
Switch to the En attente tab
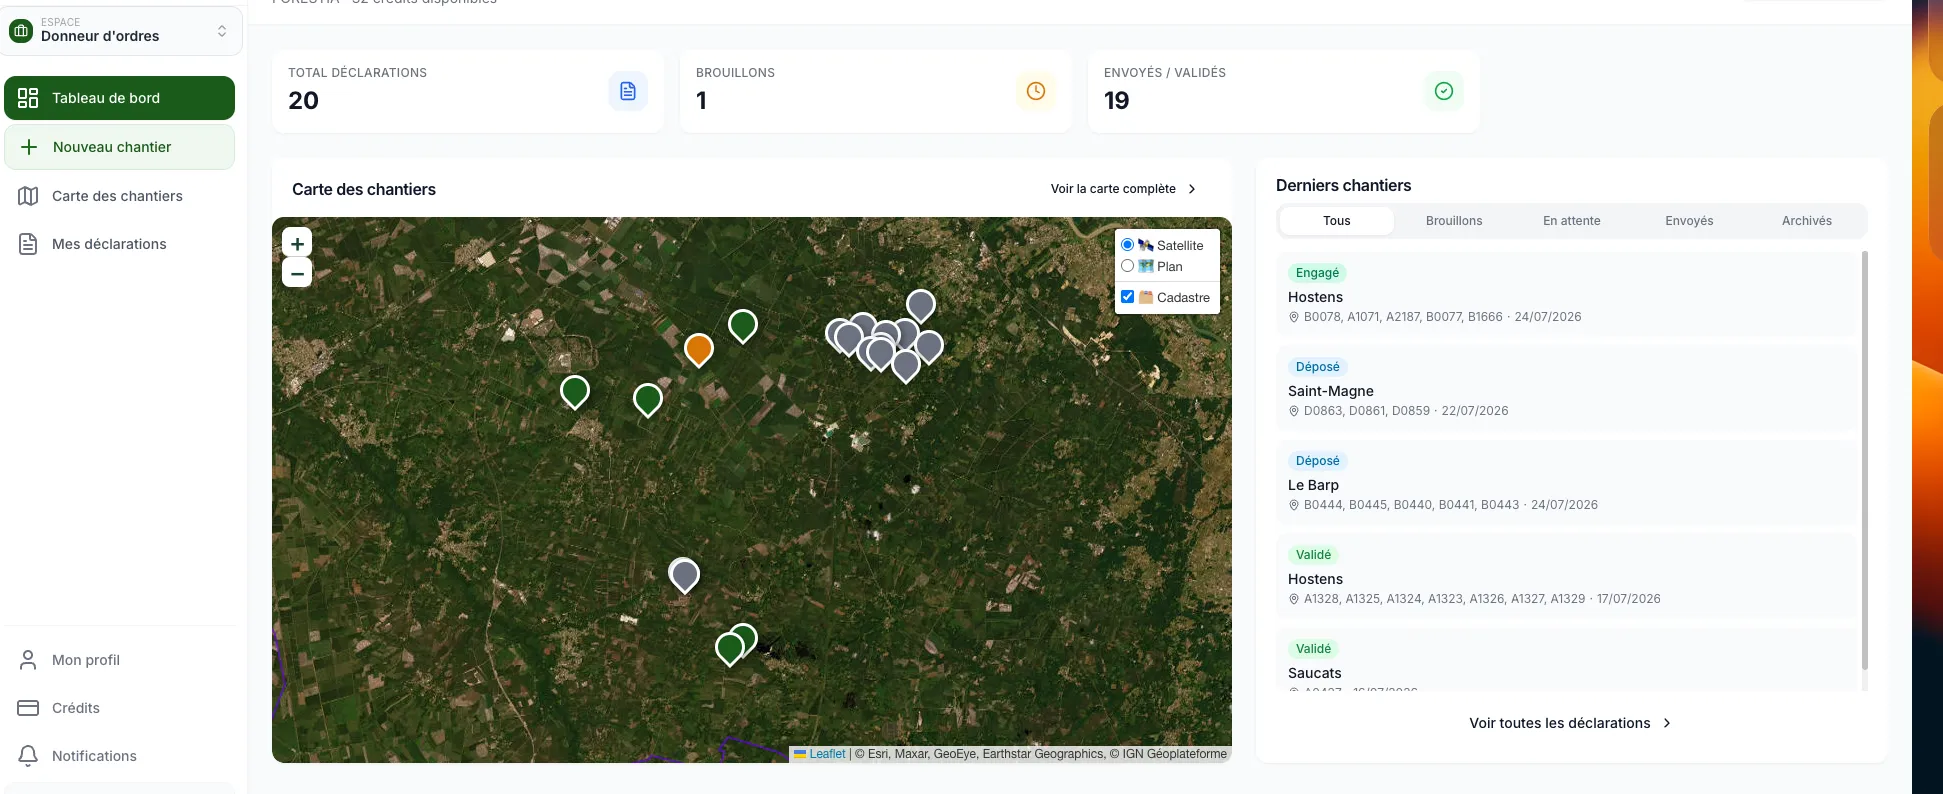tap(1572, 221)
